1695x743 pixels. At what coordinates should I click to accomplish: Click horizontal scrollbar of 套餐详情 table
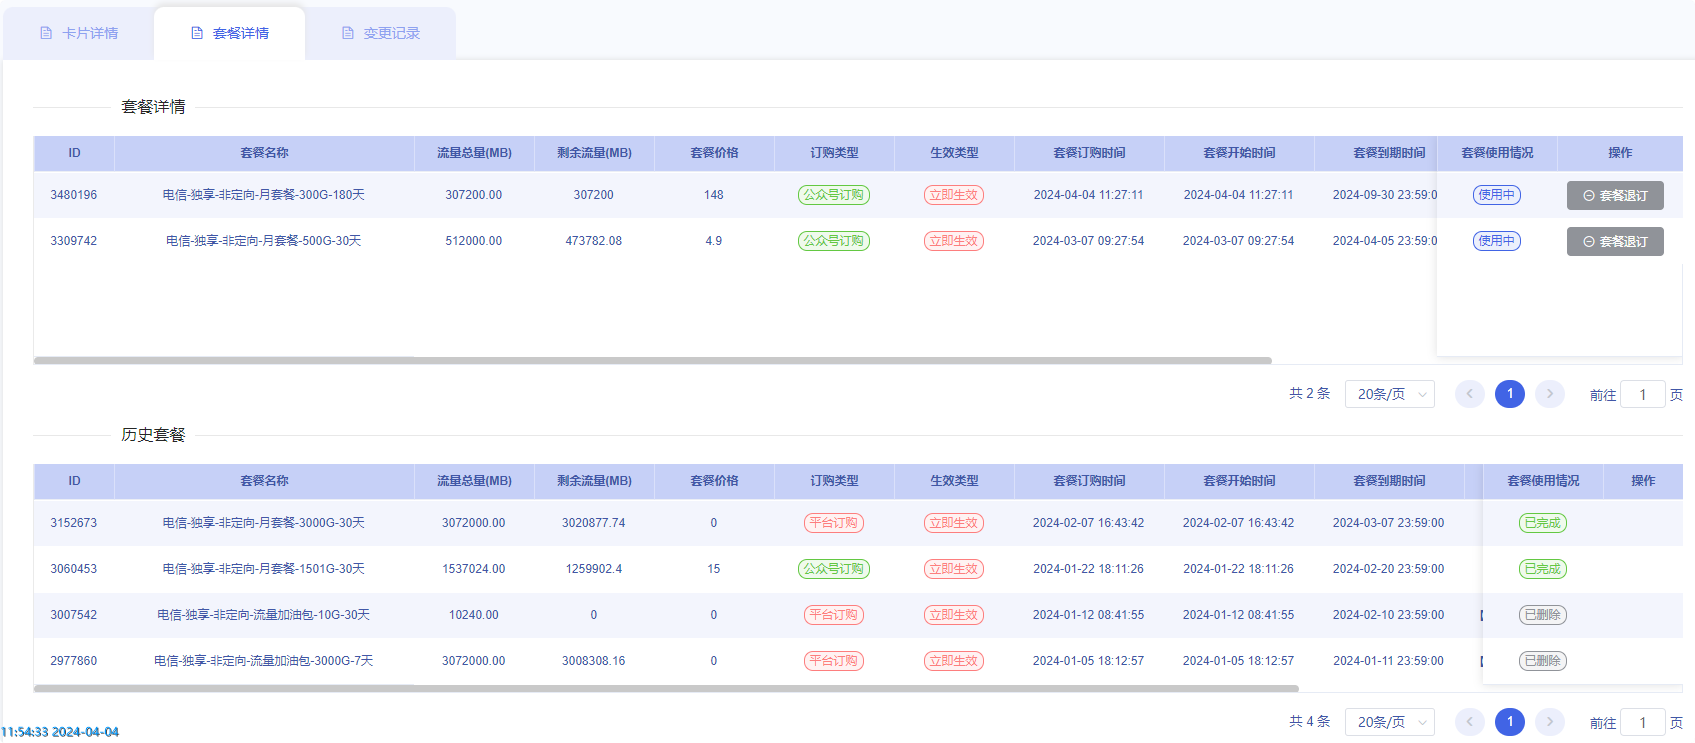tap(652, 360)
